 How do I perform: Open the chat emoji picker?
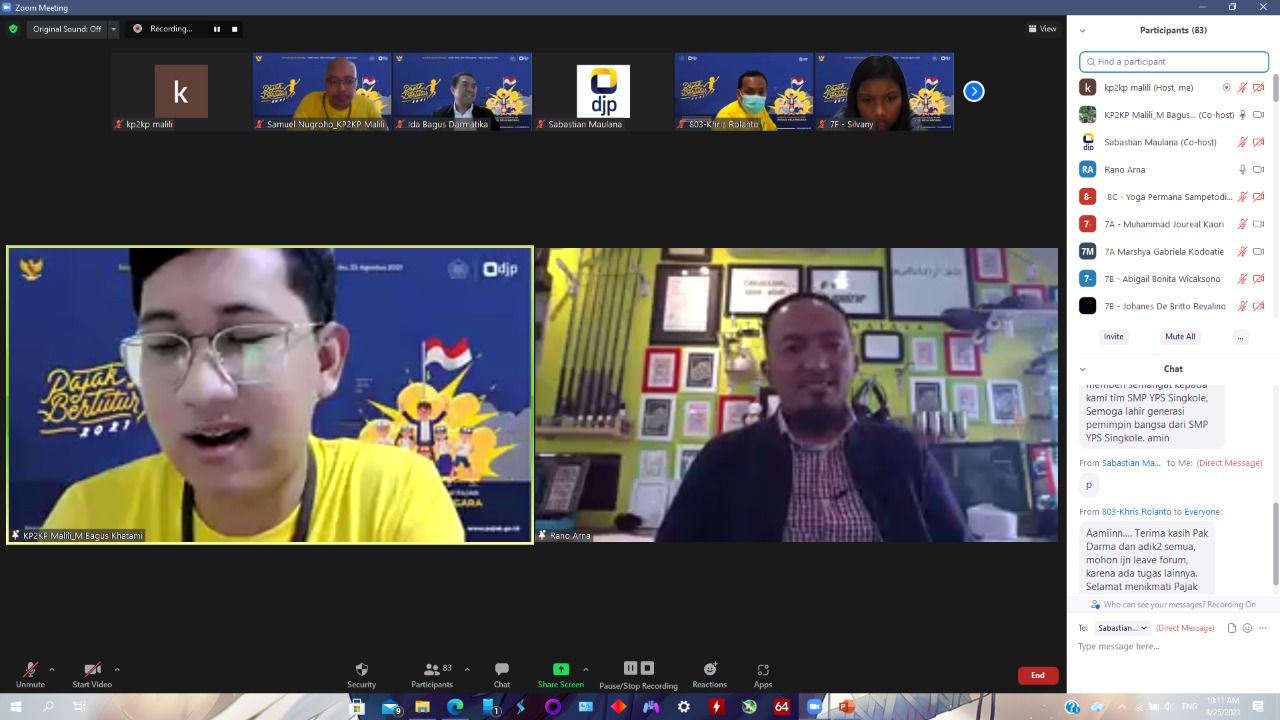(1247, 628)
